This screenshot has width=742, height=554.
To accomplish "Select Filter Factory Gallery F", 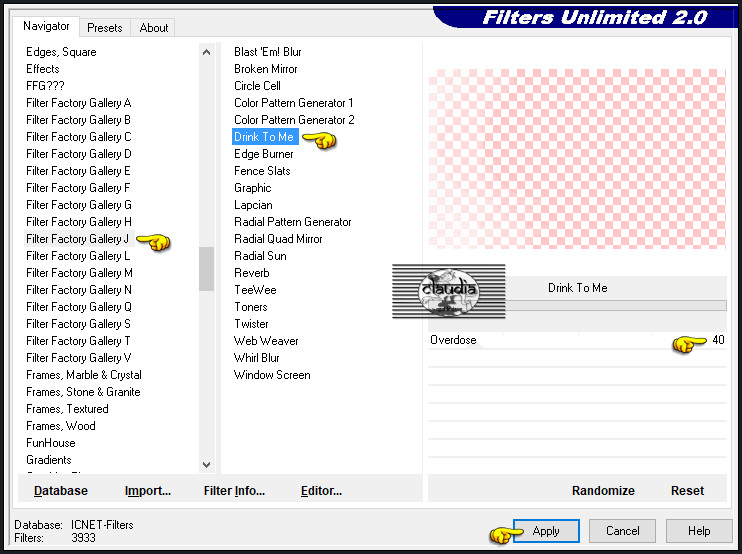I will click(78, 188).
